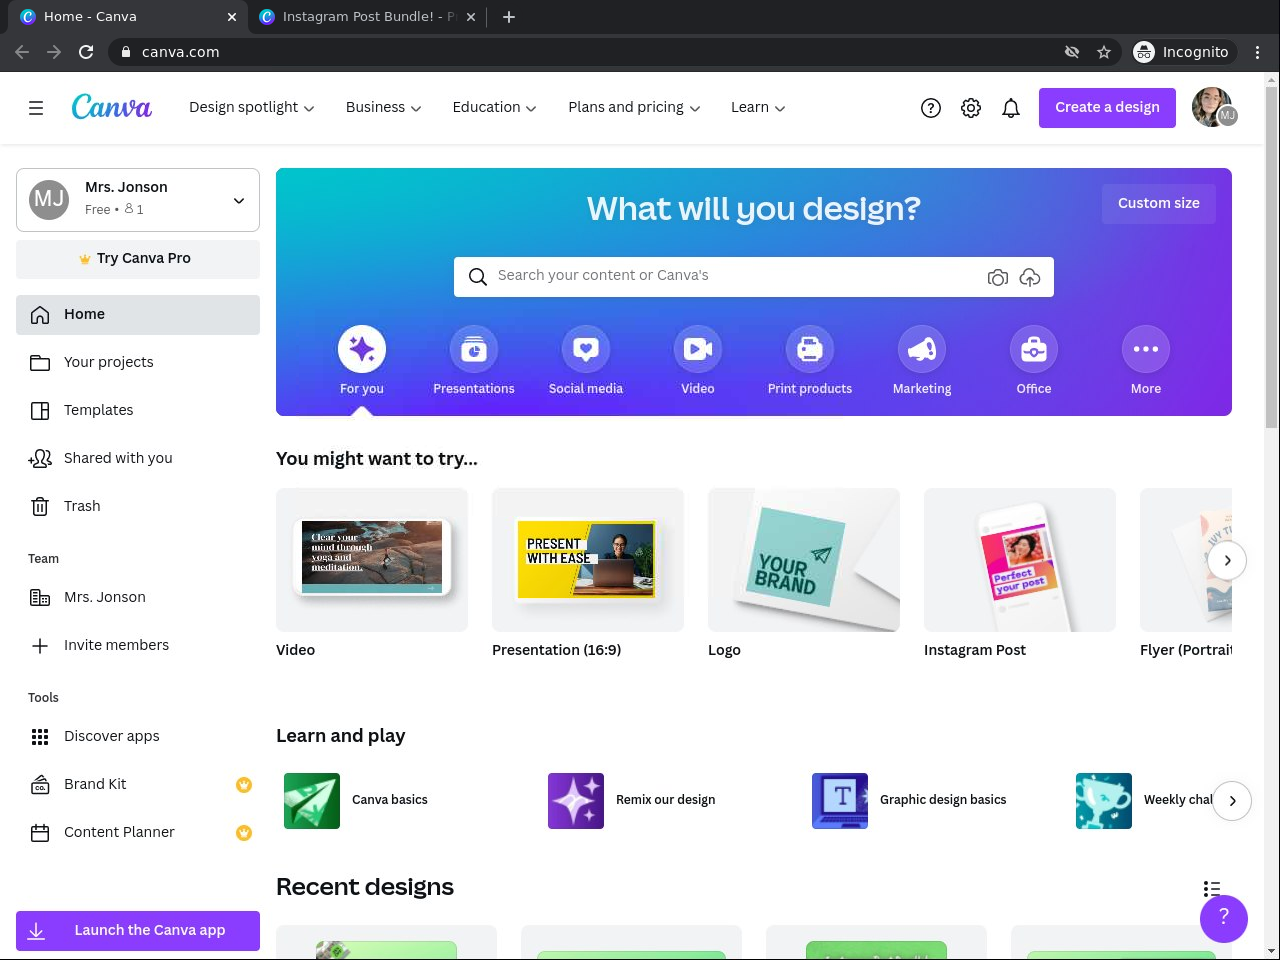This screenshot has height=960, width=1280.
Task: Bookmark this page with the star
Action: [x=1104, y=52]
